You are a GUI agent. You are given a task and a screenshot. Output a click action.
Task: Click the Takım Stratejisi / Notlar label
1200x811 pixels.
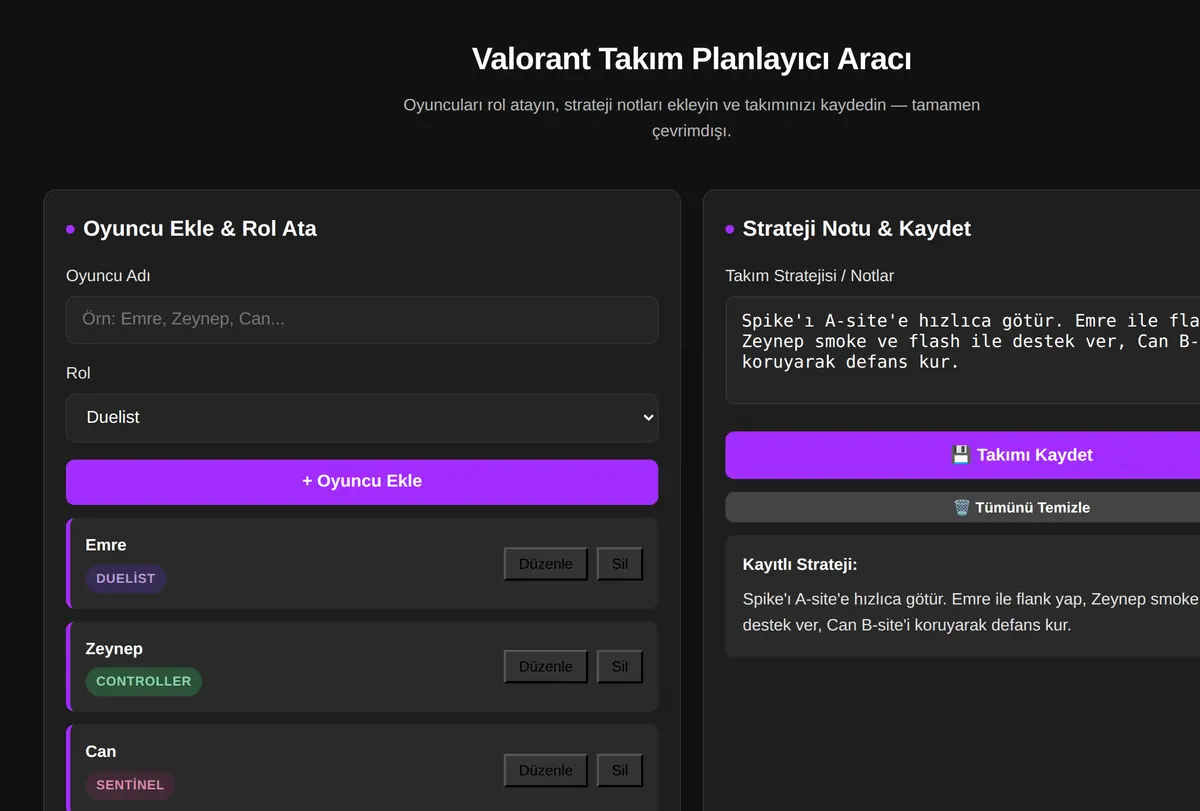point(810,276)
